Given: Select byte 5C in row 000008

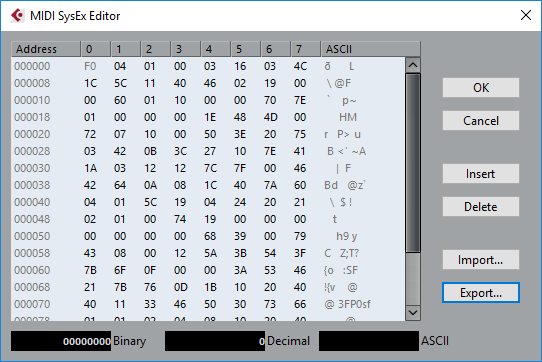Looking at the screenshot, I should [120, 83].
